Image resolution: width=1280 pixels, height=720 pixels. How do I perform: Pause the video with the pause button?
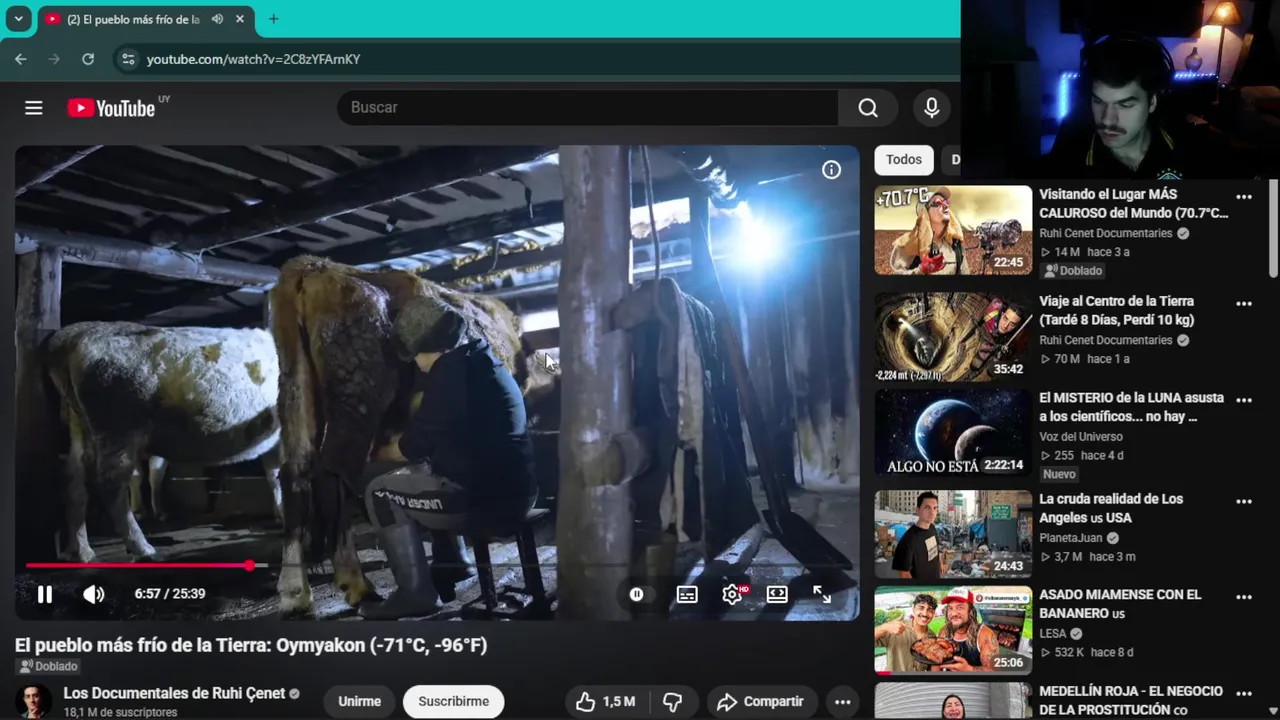tap(45, 594)
